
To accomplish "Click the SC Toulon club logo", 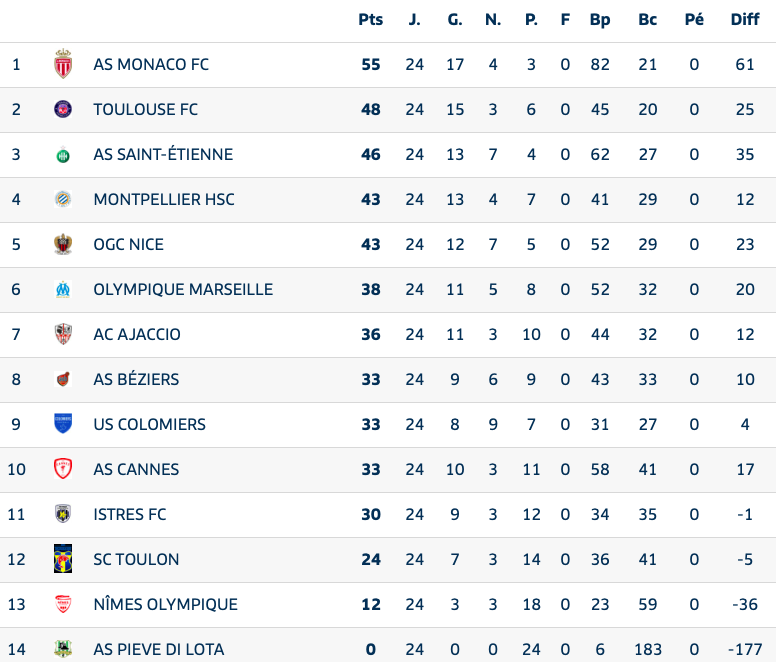I will click(x=63, y=559).
